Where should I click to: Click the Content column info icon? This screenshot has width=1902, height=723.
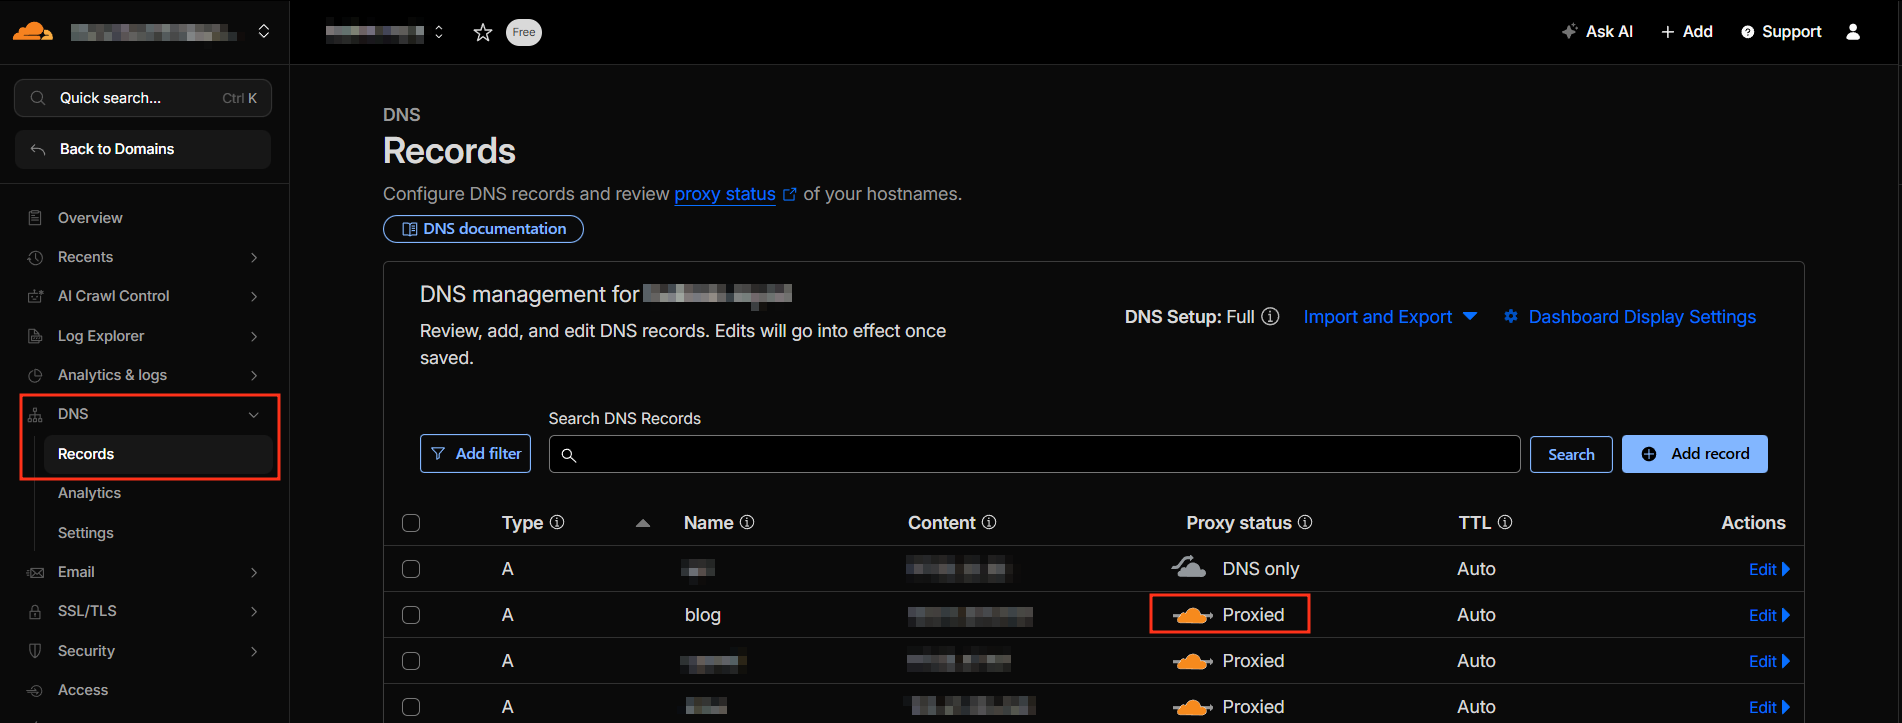tap(989, 522)
